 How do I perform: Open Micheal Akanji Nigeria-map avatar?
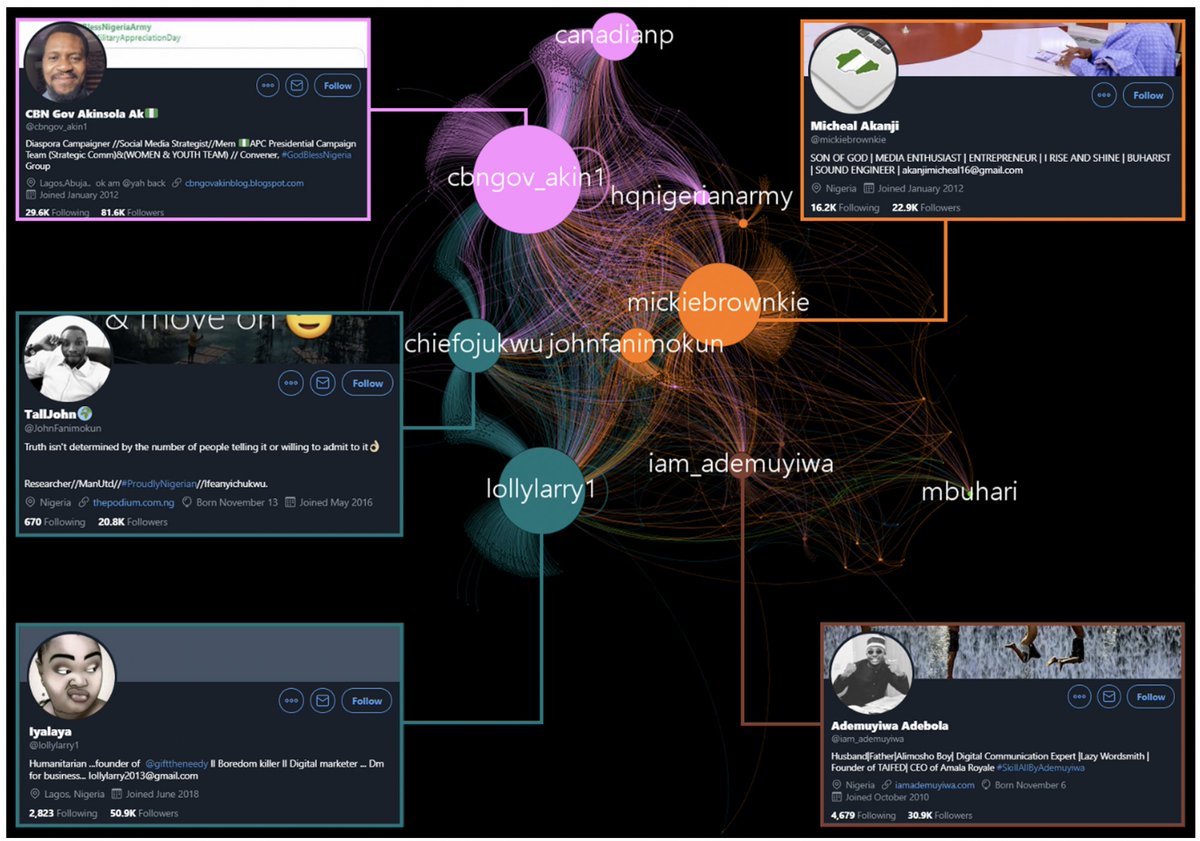(x=853, y=69)
